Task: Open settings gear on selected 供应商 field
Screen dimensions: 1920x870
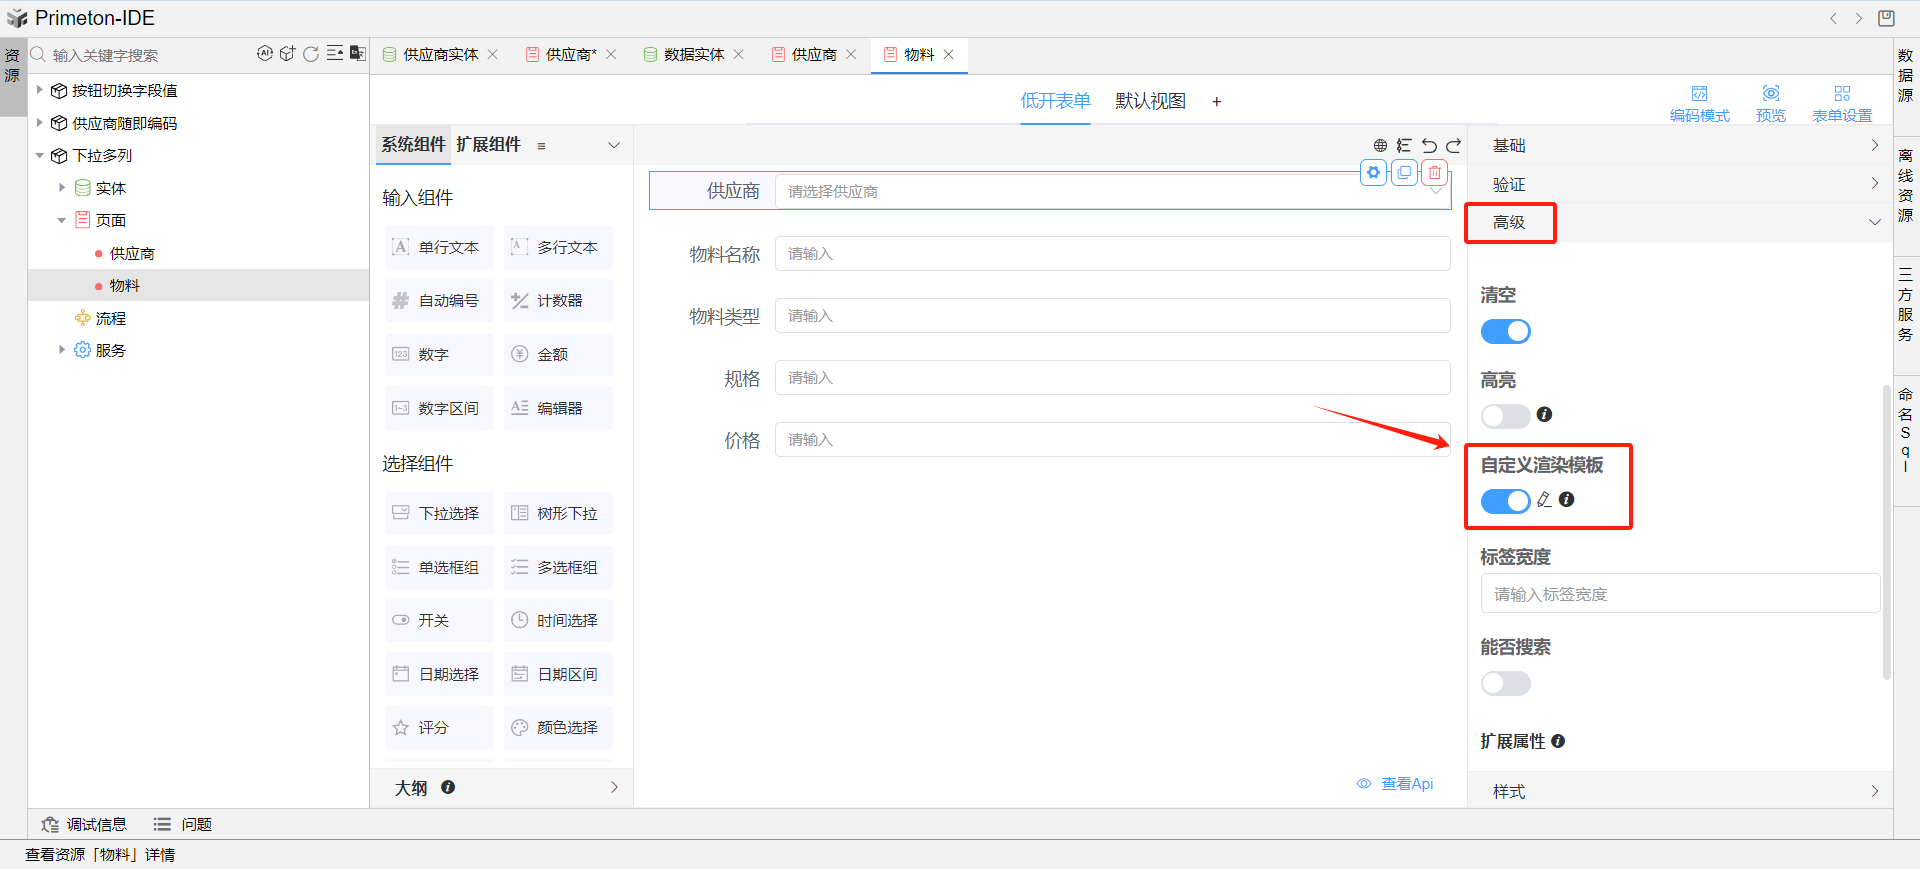Action: pos(1374,173)
